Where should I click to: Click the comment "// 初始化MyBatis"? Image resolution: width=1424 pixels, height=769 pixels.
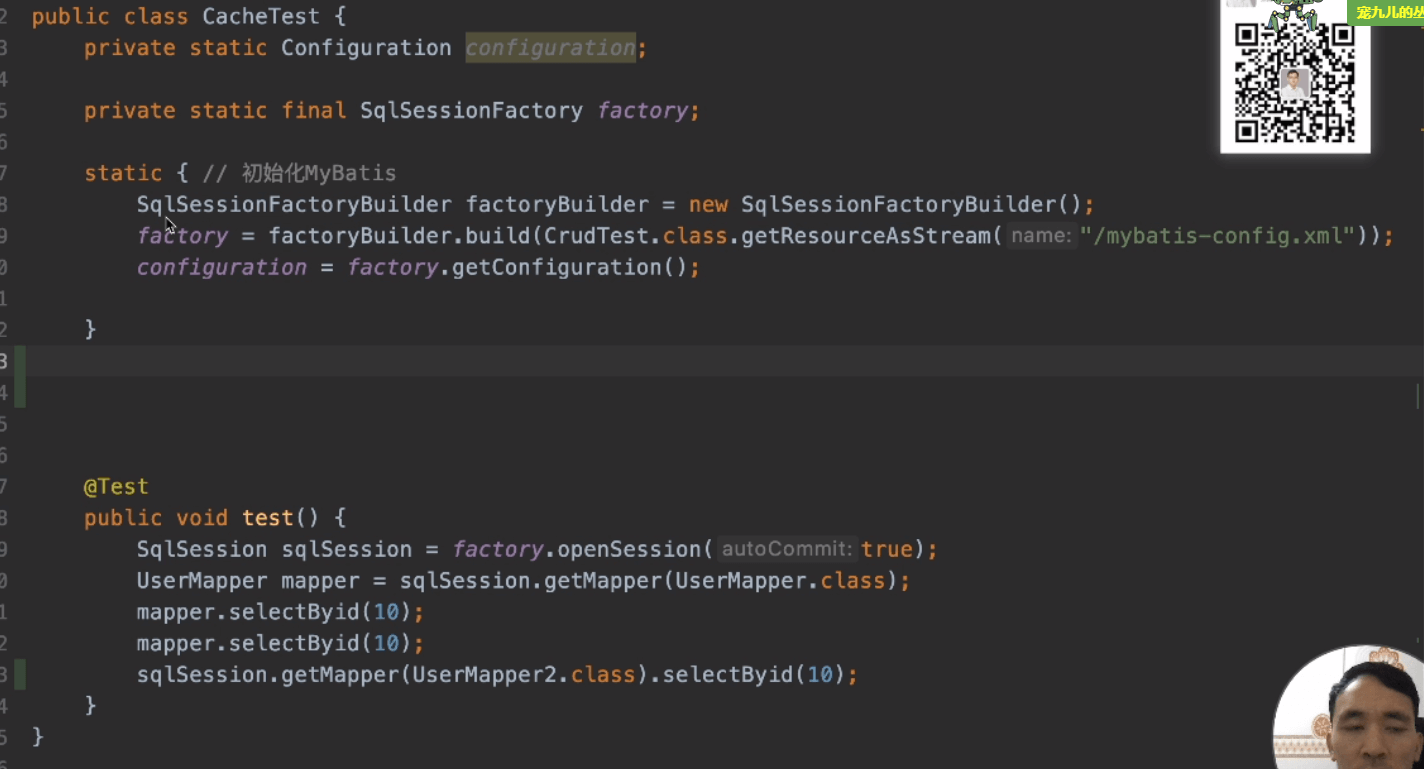[x=300, y=173]
